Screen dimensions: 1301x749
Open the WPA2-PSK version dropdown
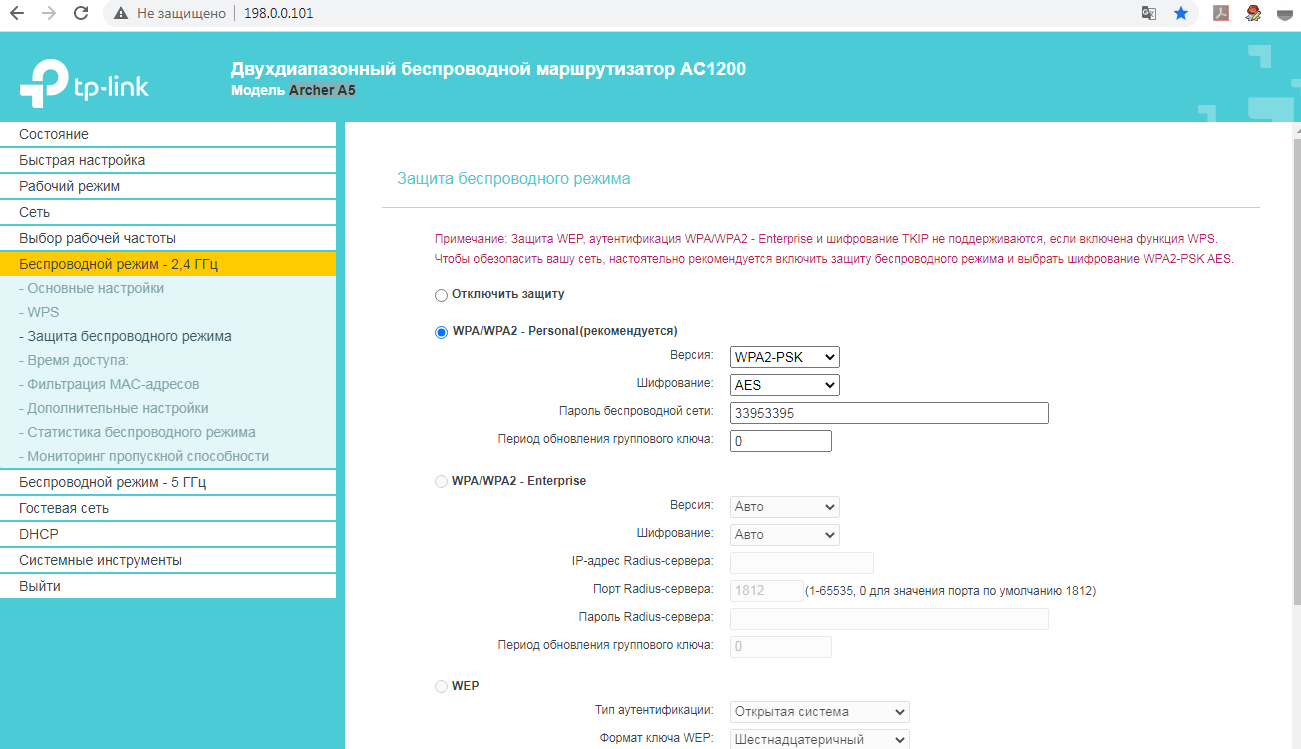(785, 357)
